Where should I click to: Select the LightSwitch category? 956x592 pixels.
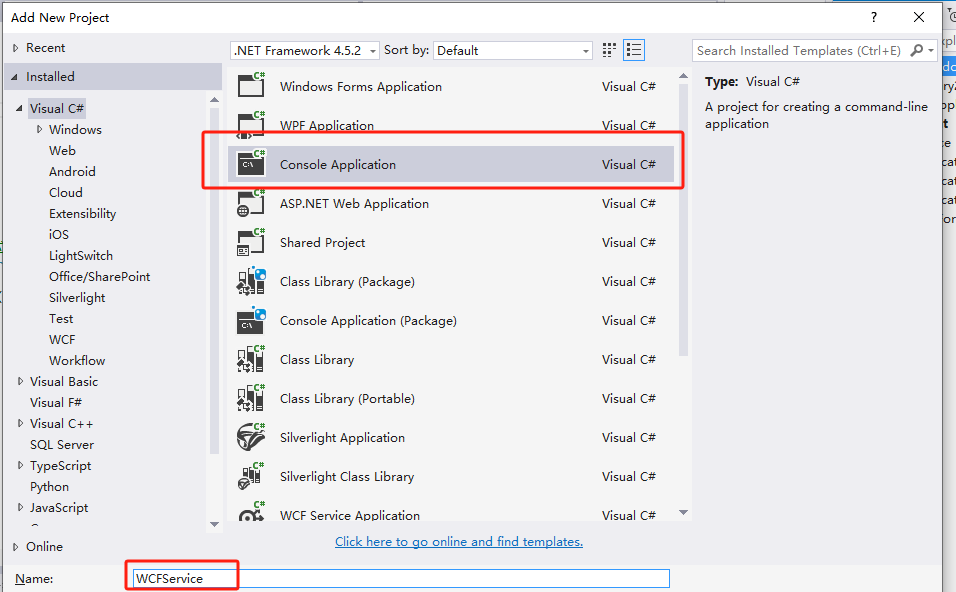tap(80, 255)
